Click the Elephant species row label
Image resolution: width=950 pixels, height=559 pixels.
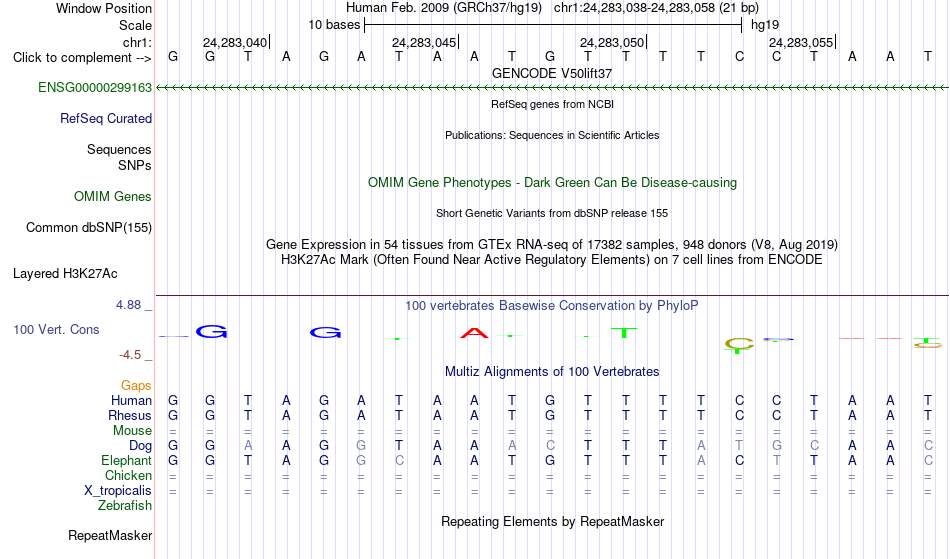(127, 461)
